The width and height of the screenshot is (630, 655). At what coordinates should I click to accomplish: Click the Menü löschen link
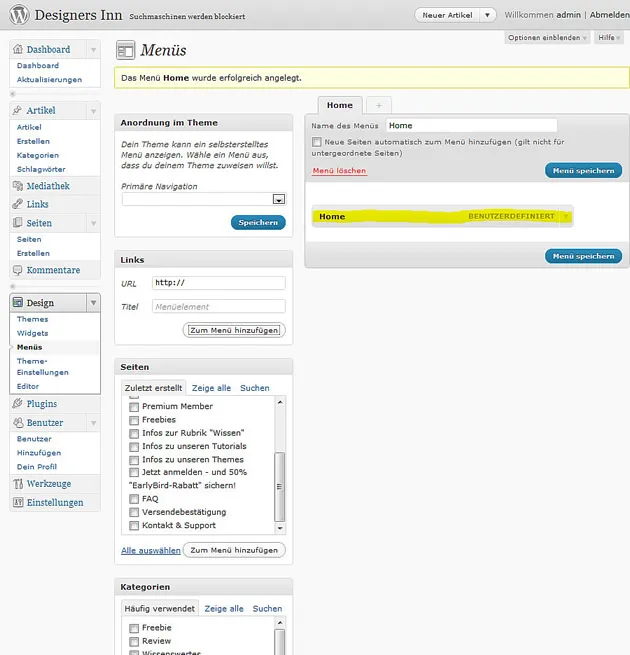pos(339,171)
